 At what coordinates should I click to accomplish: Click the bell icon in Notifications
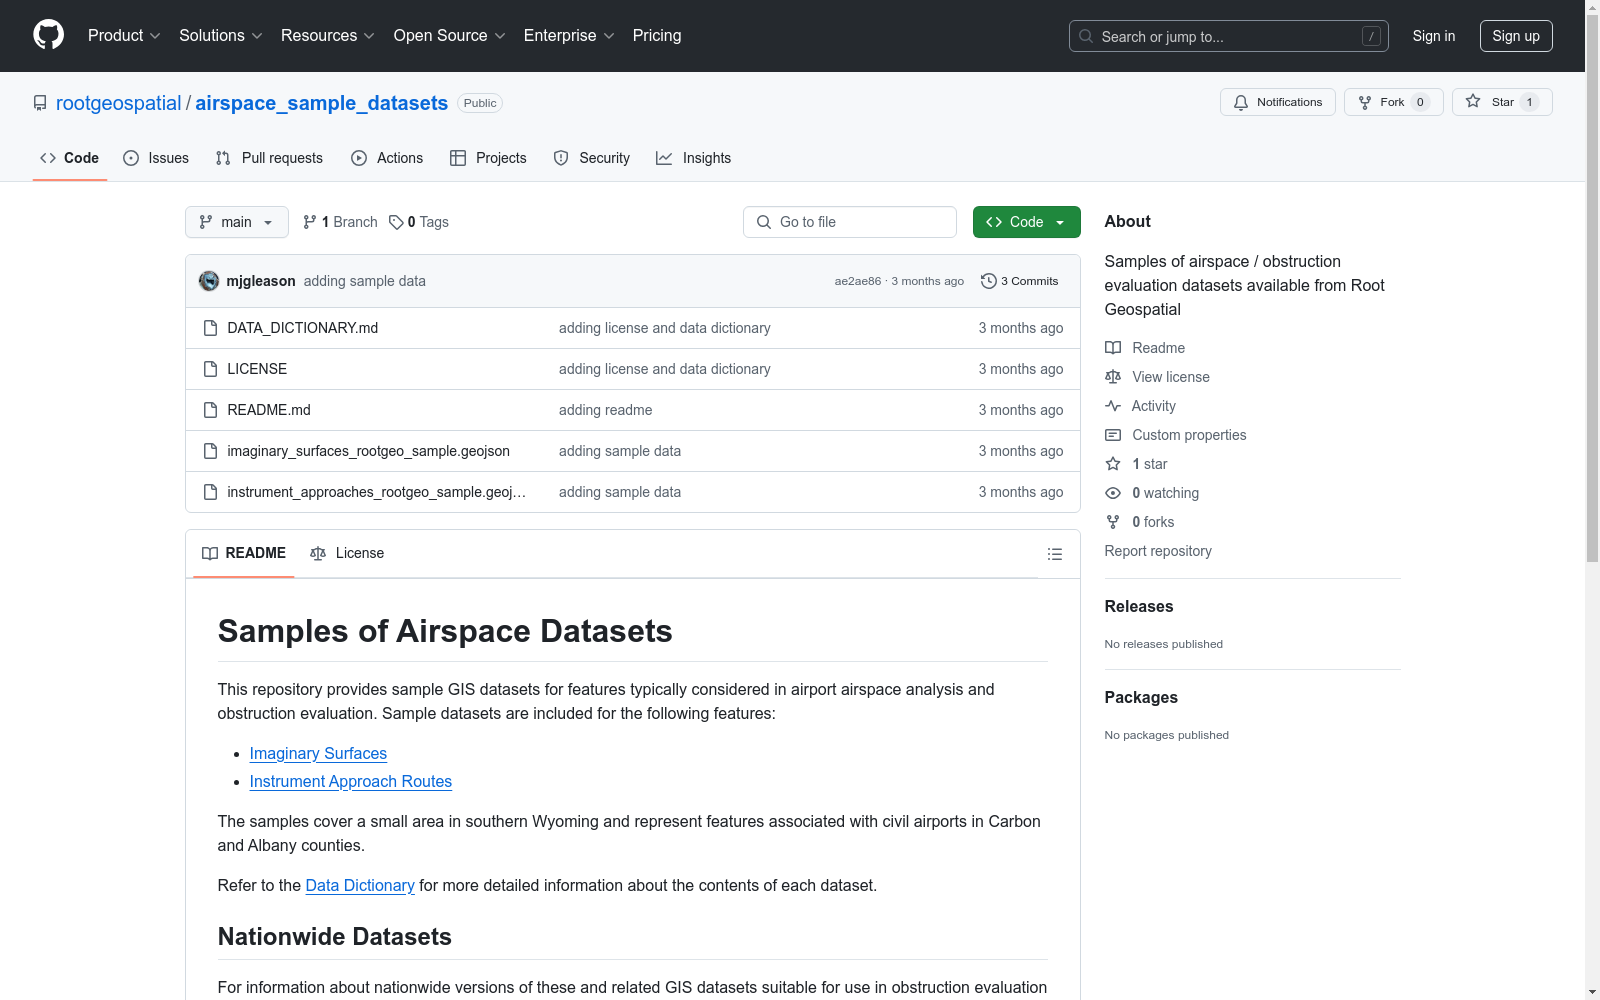click(1241, 102)
